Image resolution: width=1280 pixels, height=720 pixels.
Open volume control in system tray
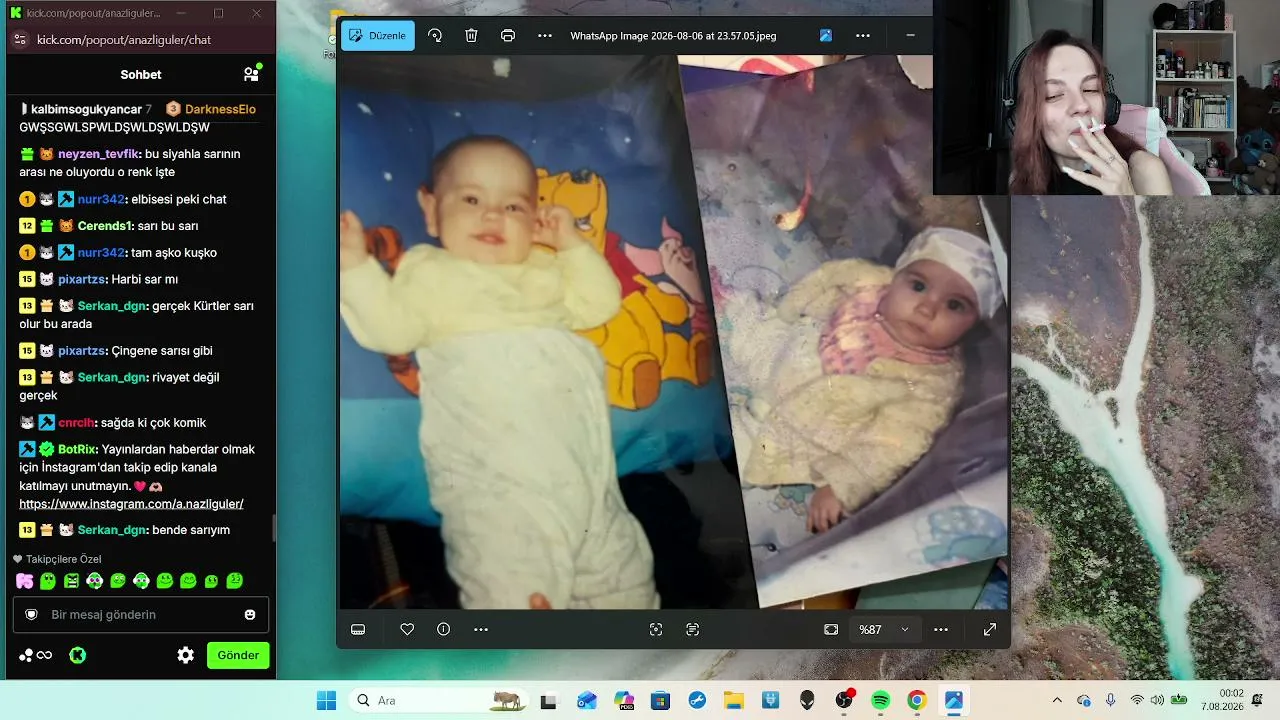click(x=1158, y=700)
